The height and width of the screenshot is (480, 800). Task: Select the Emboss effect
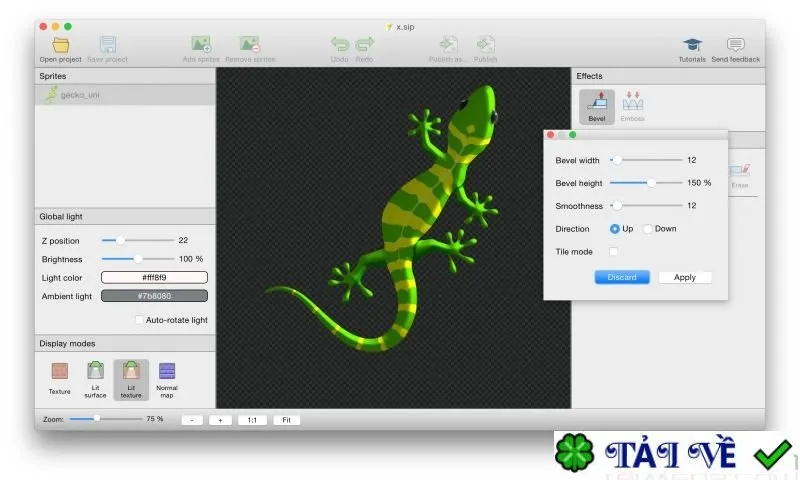click(x=633, y=107)
